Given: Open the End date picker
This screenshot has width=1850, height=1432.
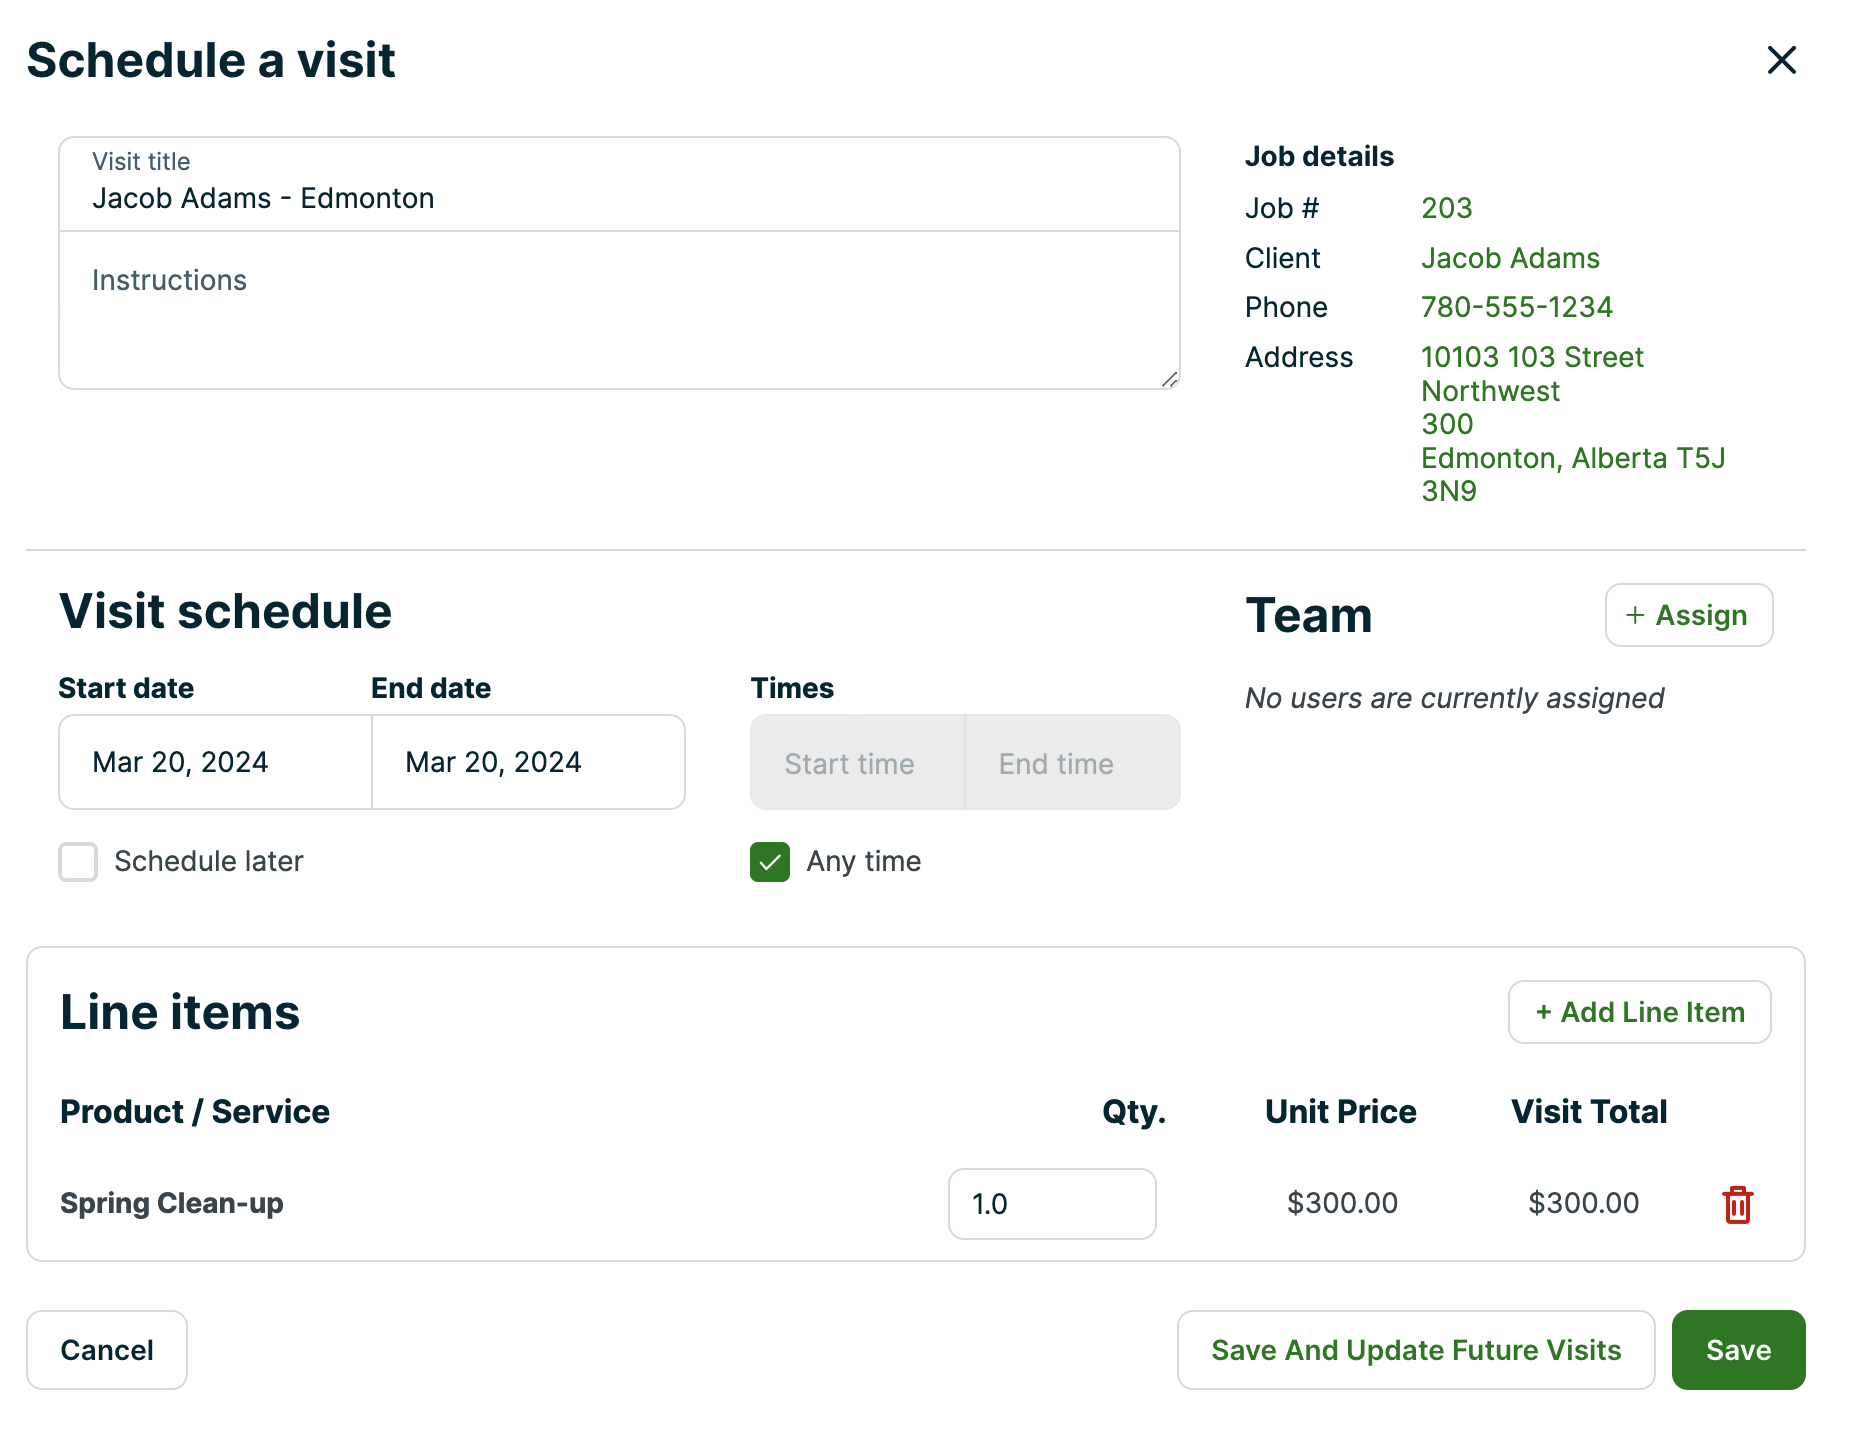Looking at the screenshot, I should [x=528, y=762].
